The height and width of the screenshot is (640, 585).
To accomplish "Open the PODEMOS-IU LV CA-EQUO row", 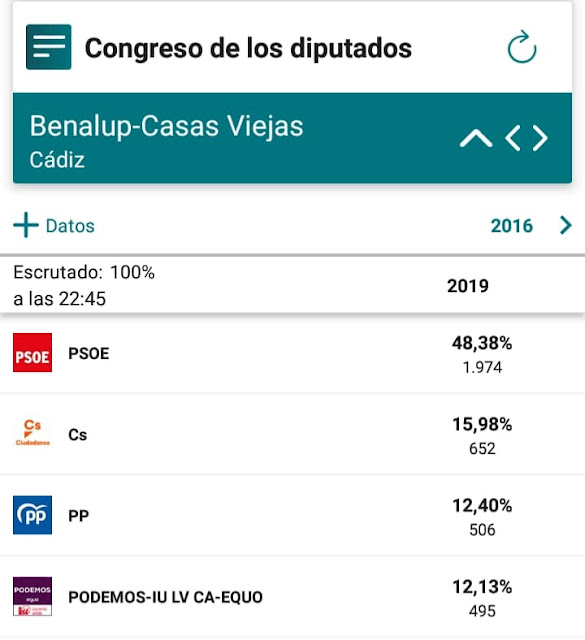I will click(292, 597).
